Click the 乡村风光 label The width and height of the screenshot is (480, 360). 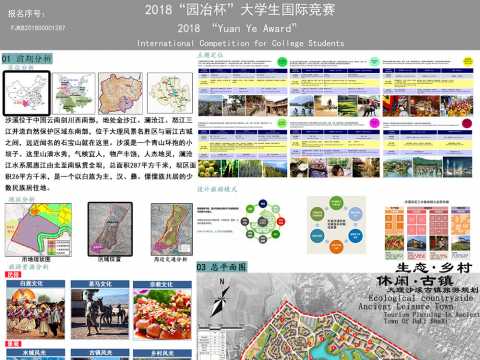pos(162,353)
